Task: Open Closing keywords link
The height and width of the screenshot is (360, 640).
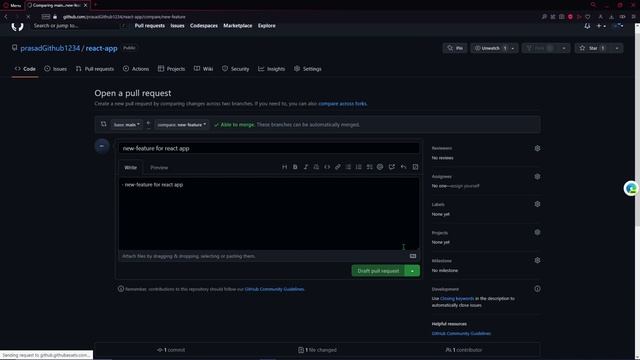Action: (x=457, y=298)
